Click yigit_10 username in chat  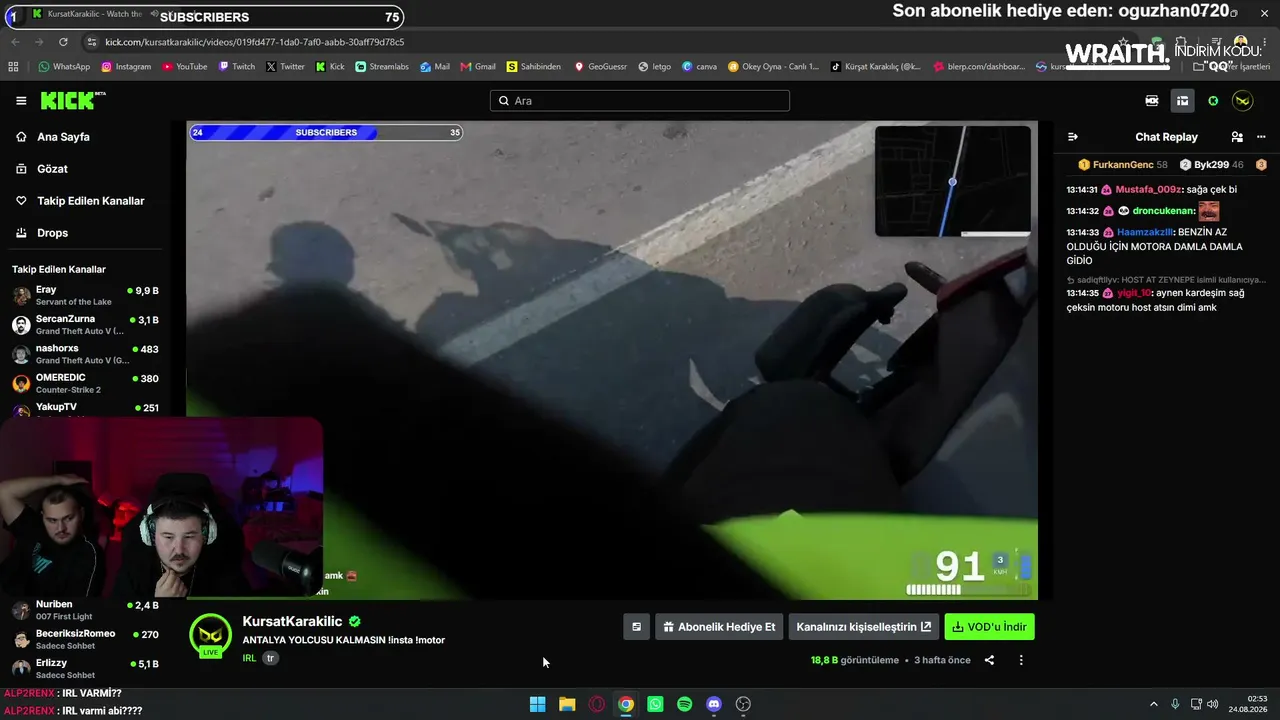1135,293
